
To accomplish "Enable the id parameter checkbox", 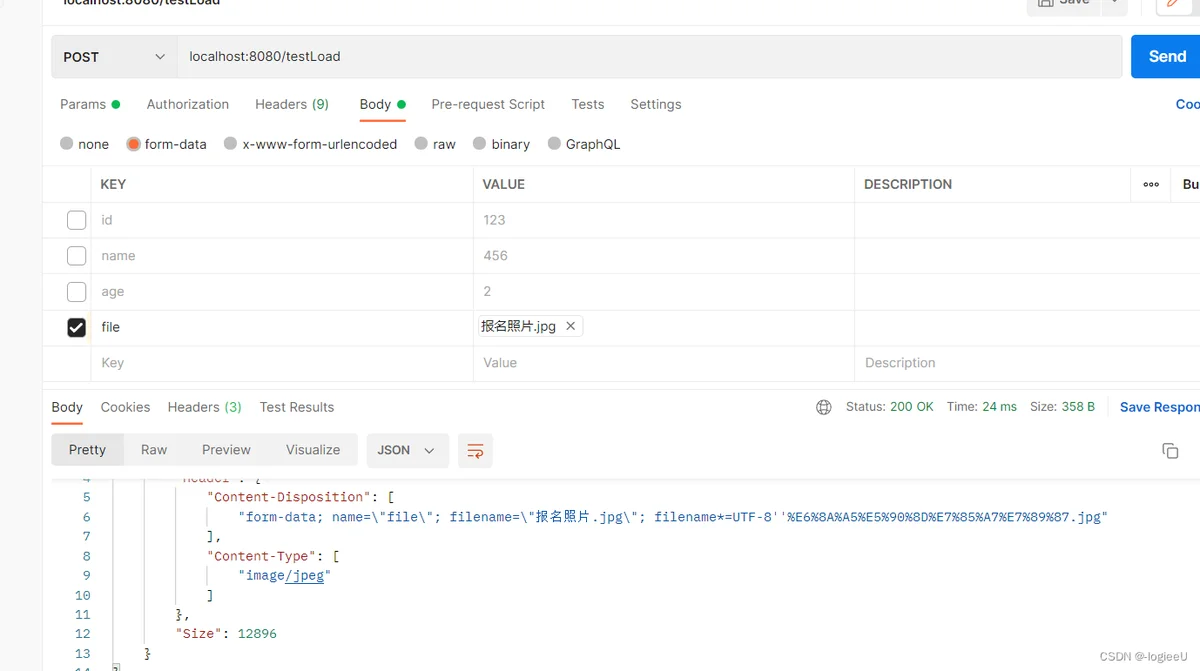I will point(76,220).
